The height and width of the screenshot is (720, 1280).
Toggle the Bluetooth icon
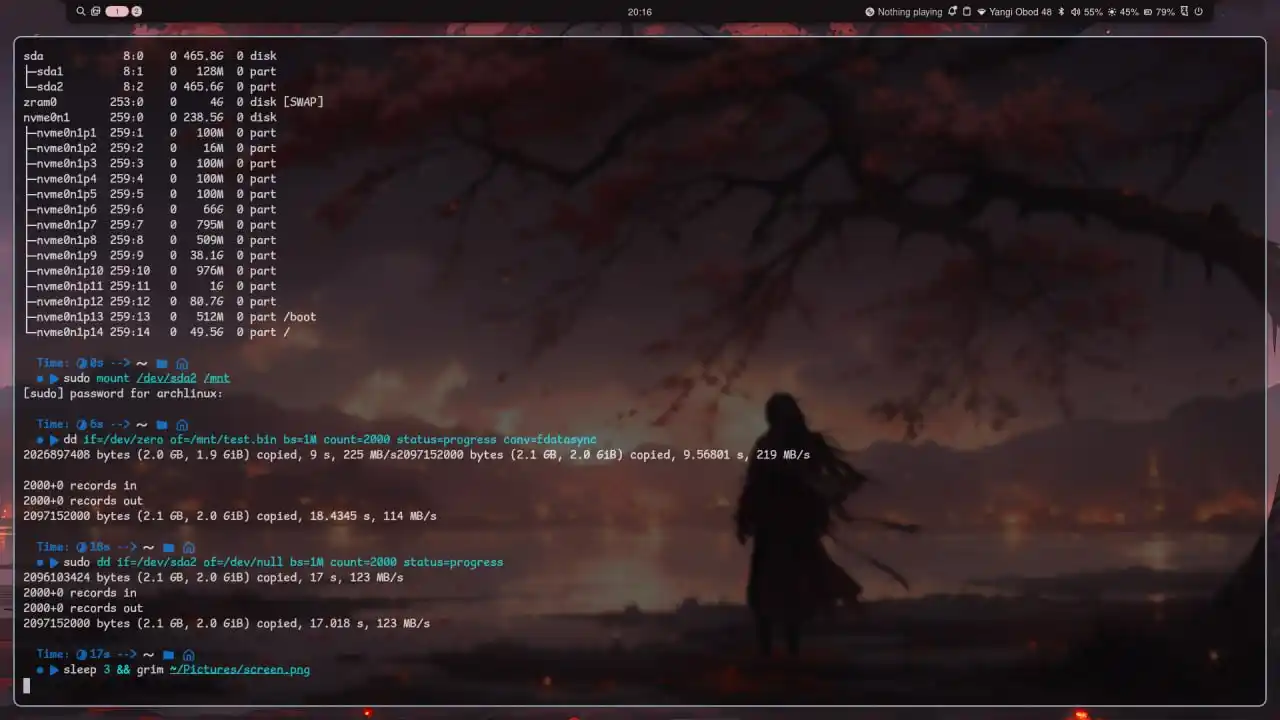[x=1061, y=12]
